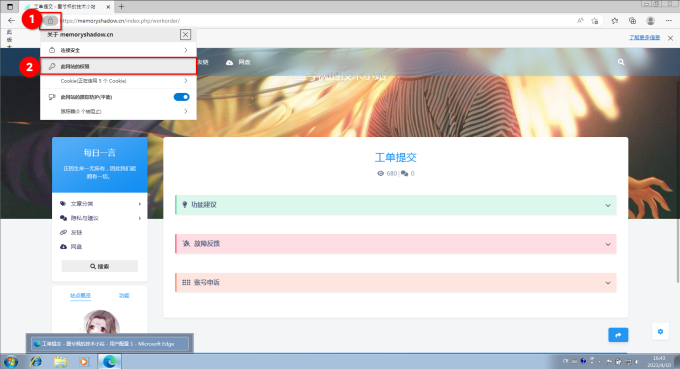
Task: Click the lightbulb icon in 功能建议
Action: (185, 205)
